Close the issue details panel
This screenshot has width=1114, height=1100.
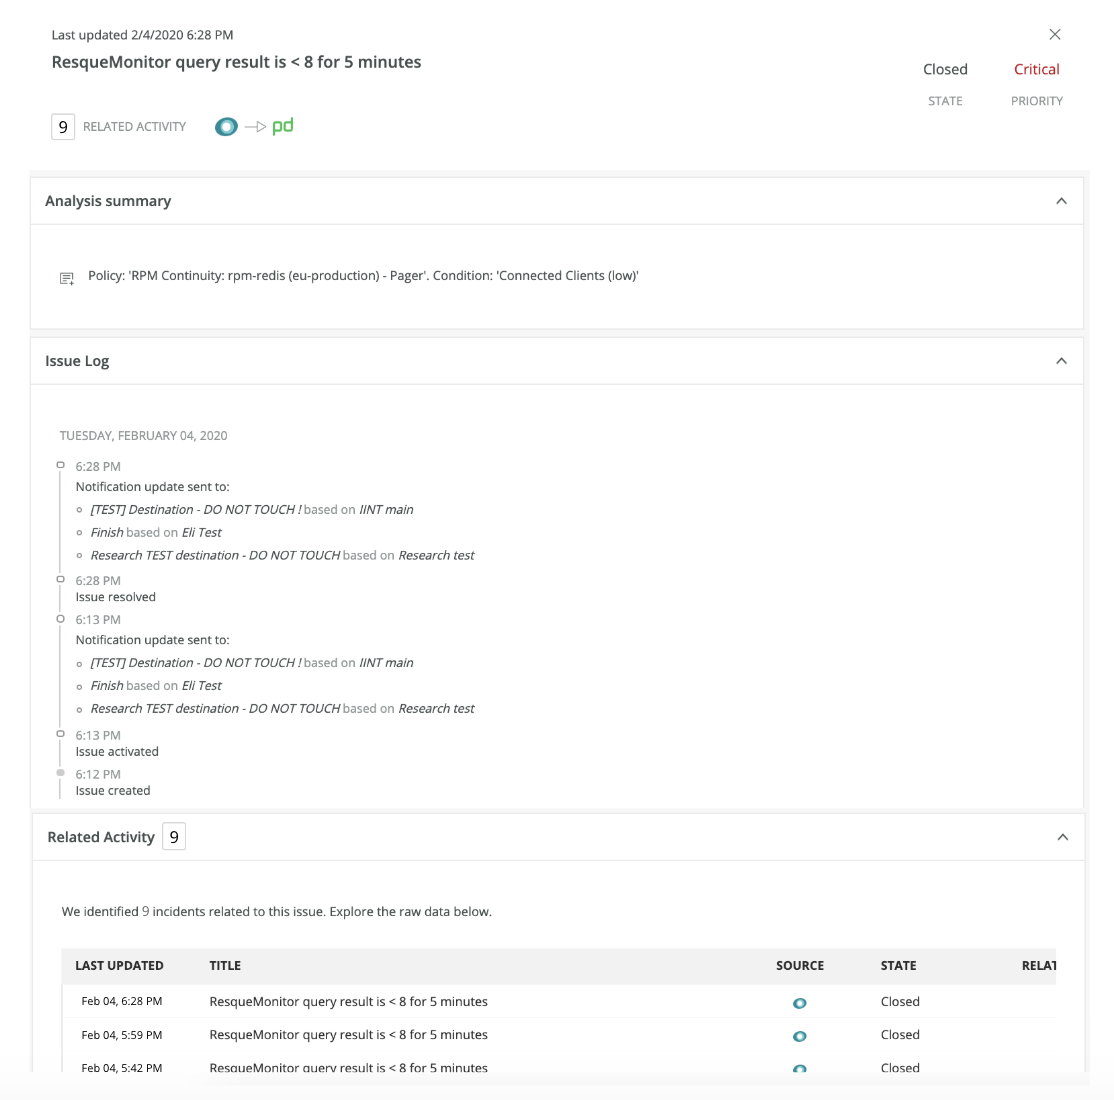point(1054,34)
